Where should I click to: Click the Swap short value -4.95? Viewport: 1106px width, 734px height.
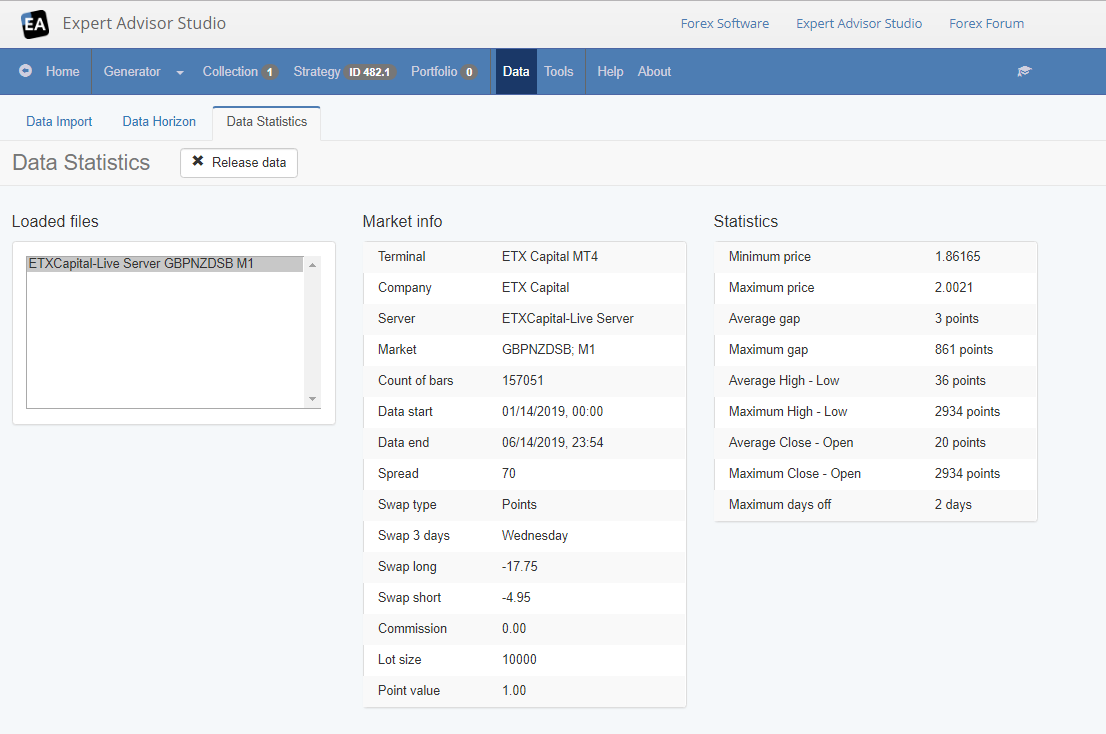[516, 598]
